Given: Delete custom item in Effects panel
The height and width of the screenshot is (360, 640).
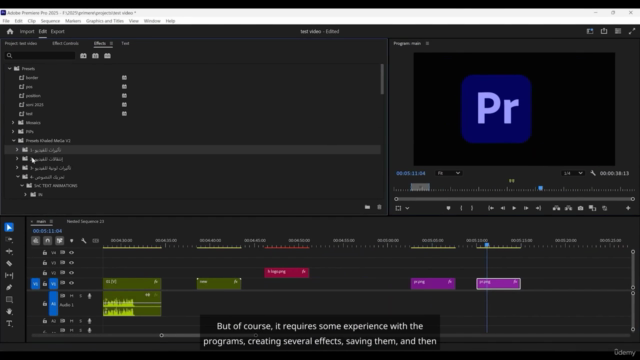Looking at the screenshot, I should (x=379, y=207).
